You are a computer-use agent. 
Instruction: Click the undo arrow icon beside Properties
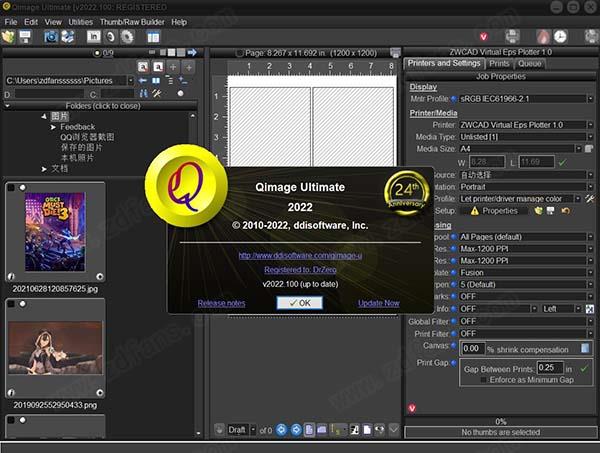pyautogui.click(x=566, y=211)
